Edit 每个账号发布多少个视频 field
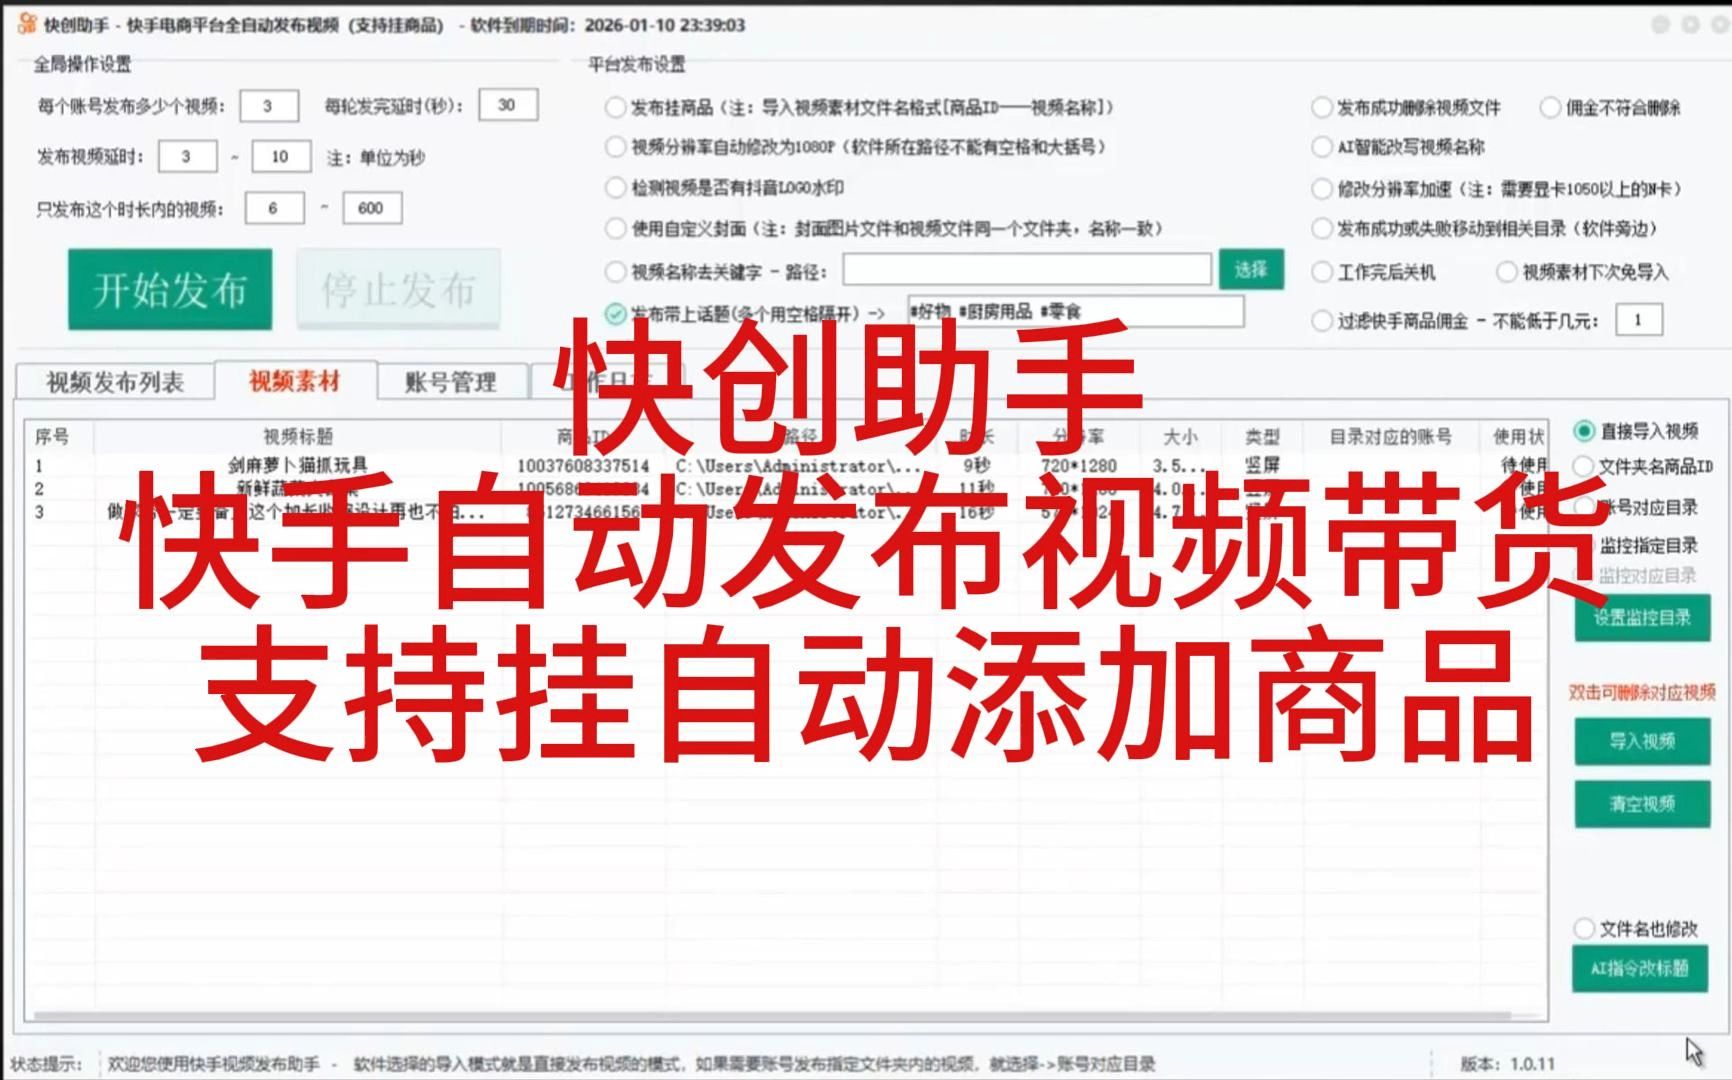This screenshot has height=1080, width=1732. (x=269, y=105)
